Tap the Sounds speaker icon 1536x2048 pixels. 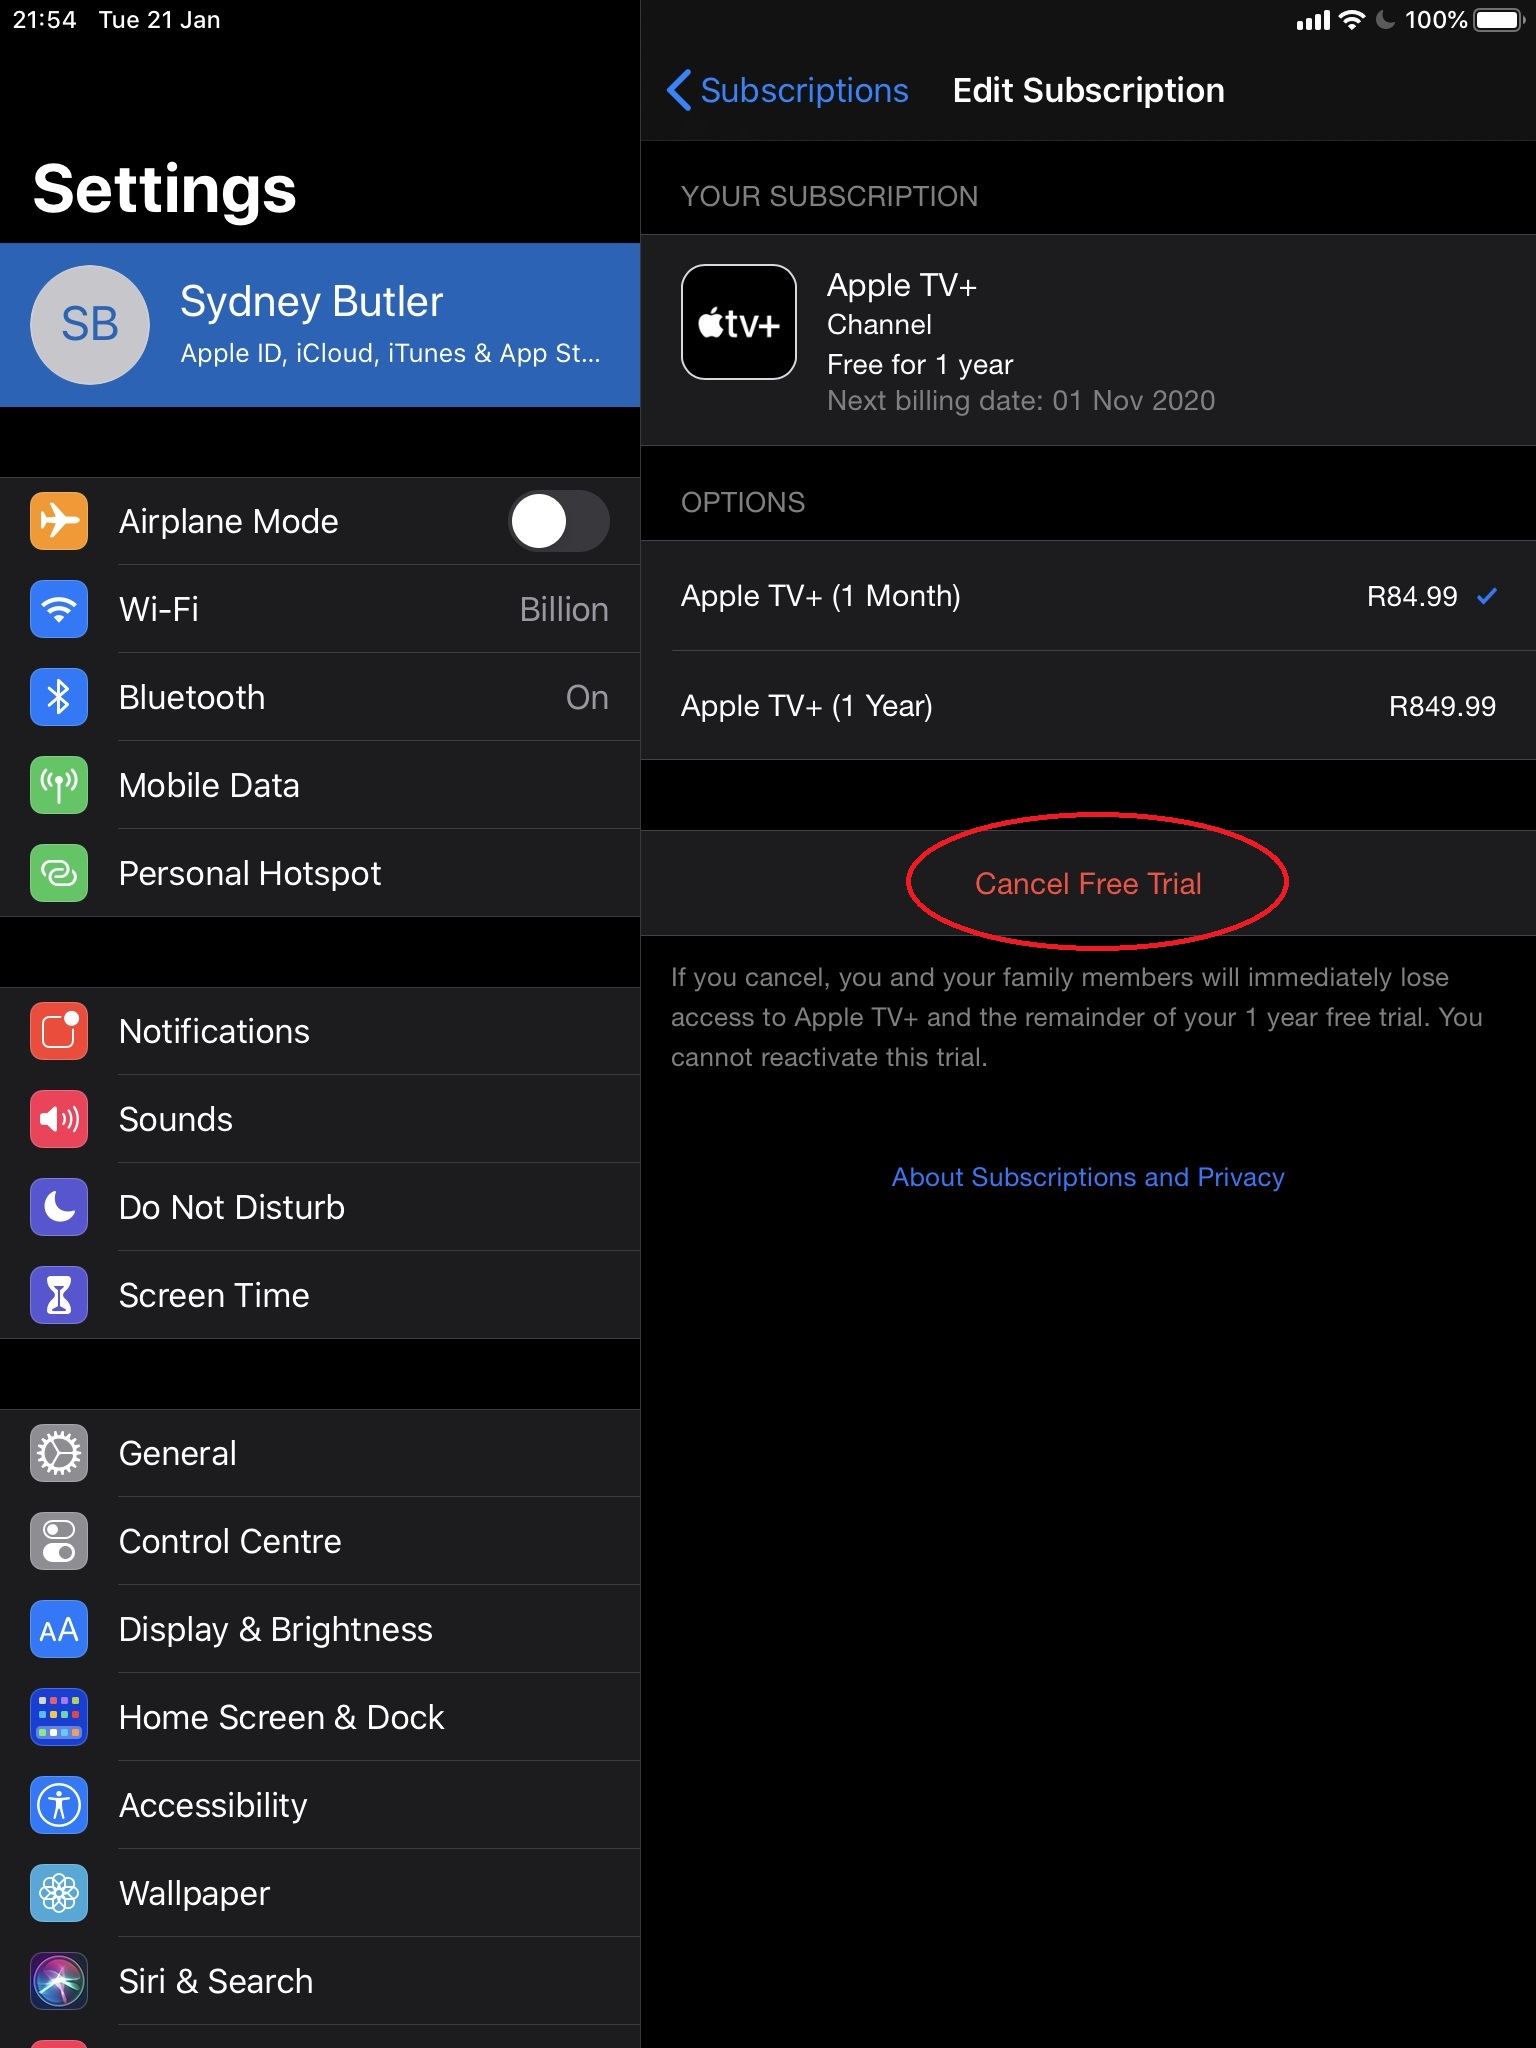pyautogui.click(x=59, y=1119)
